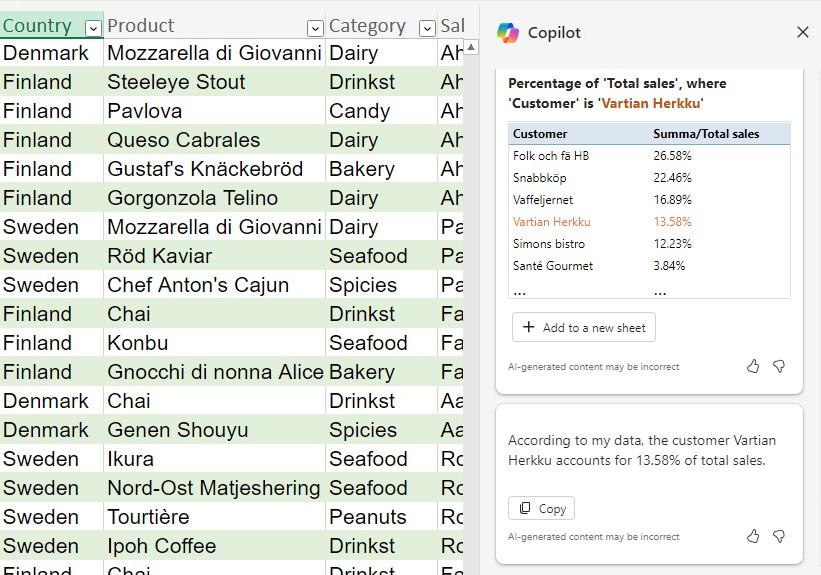Dislike the sales percentage table response
This screenshot has height=575, width=821.
tap(779, 367)
